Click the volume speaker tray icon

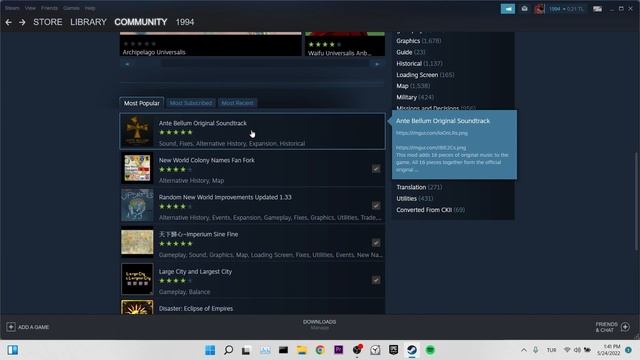(x=577, y=350)
